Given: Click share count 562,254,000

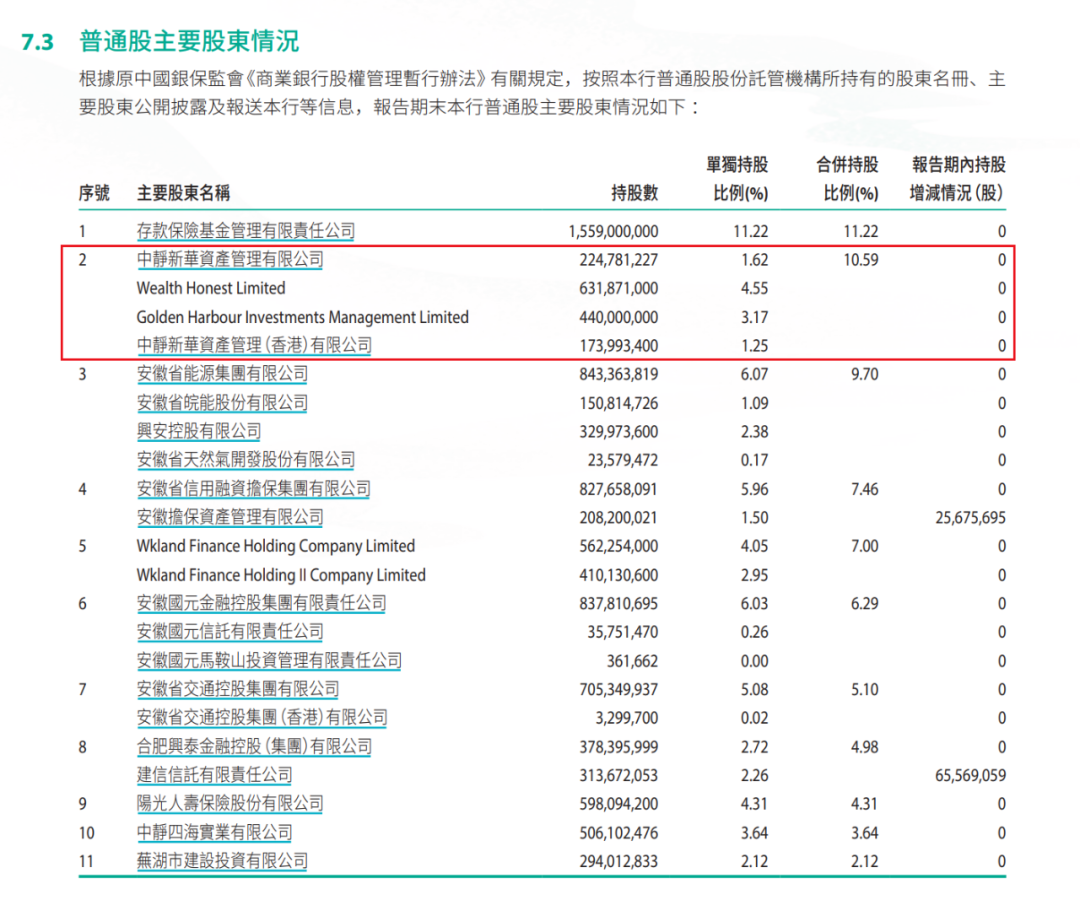Looking at the screenshot, I should [x=619, y=546].
